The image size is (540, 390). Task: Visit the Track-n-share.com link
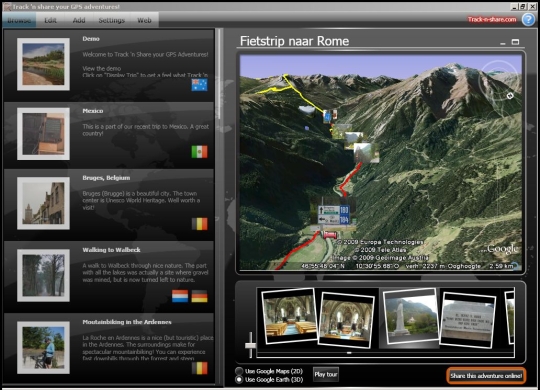pos(492,19)
